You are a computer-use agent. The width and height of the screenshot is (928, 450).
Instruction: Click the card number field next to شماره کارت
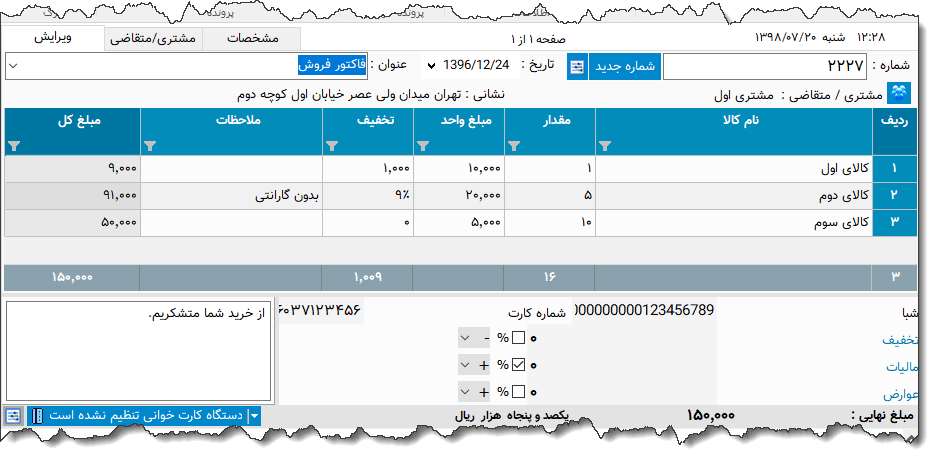coord(320,310)
